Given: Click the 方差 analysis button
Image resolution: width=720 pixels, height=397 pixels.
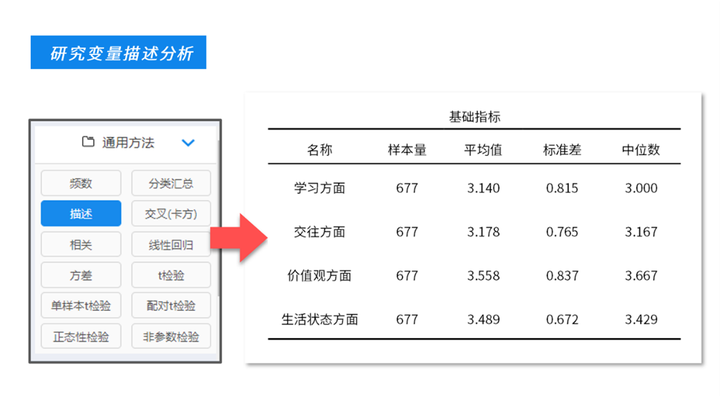Looking at the screenshot, I should (x=81, y=275).
